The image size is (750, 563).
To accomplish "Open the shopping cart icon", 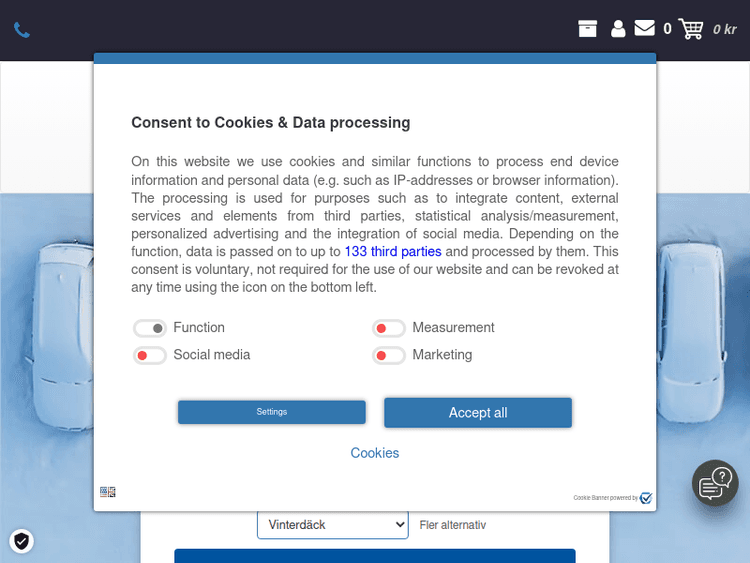I will click(x=691, y=29).
